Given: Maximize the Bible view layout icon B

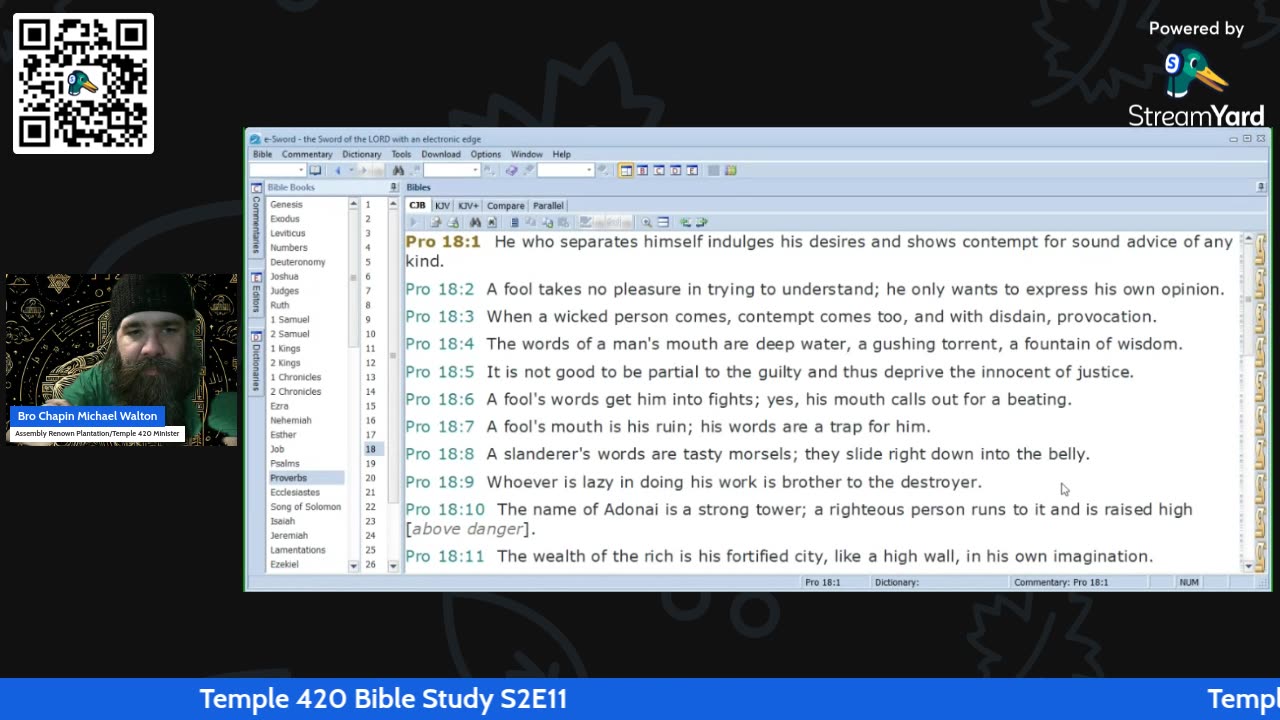Looking at the screenshot, I should pyautogui.click(x=643, y=170).
